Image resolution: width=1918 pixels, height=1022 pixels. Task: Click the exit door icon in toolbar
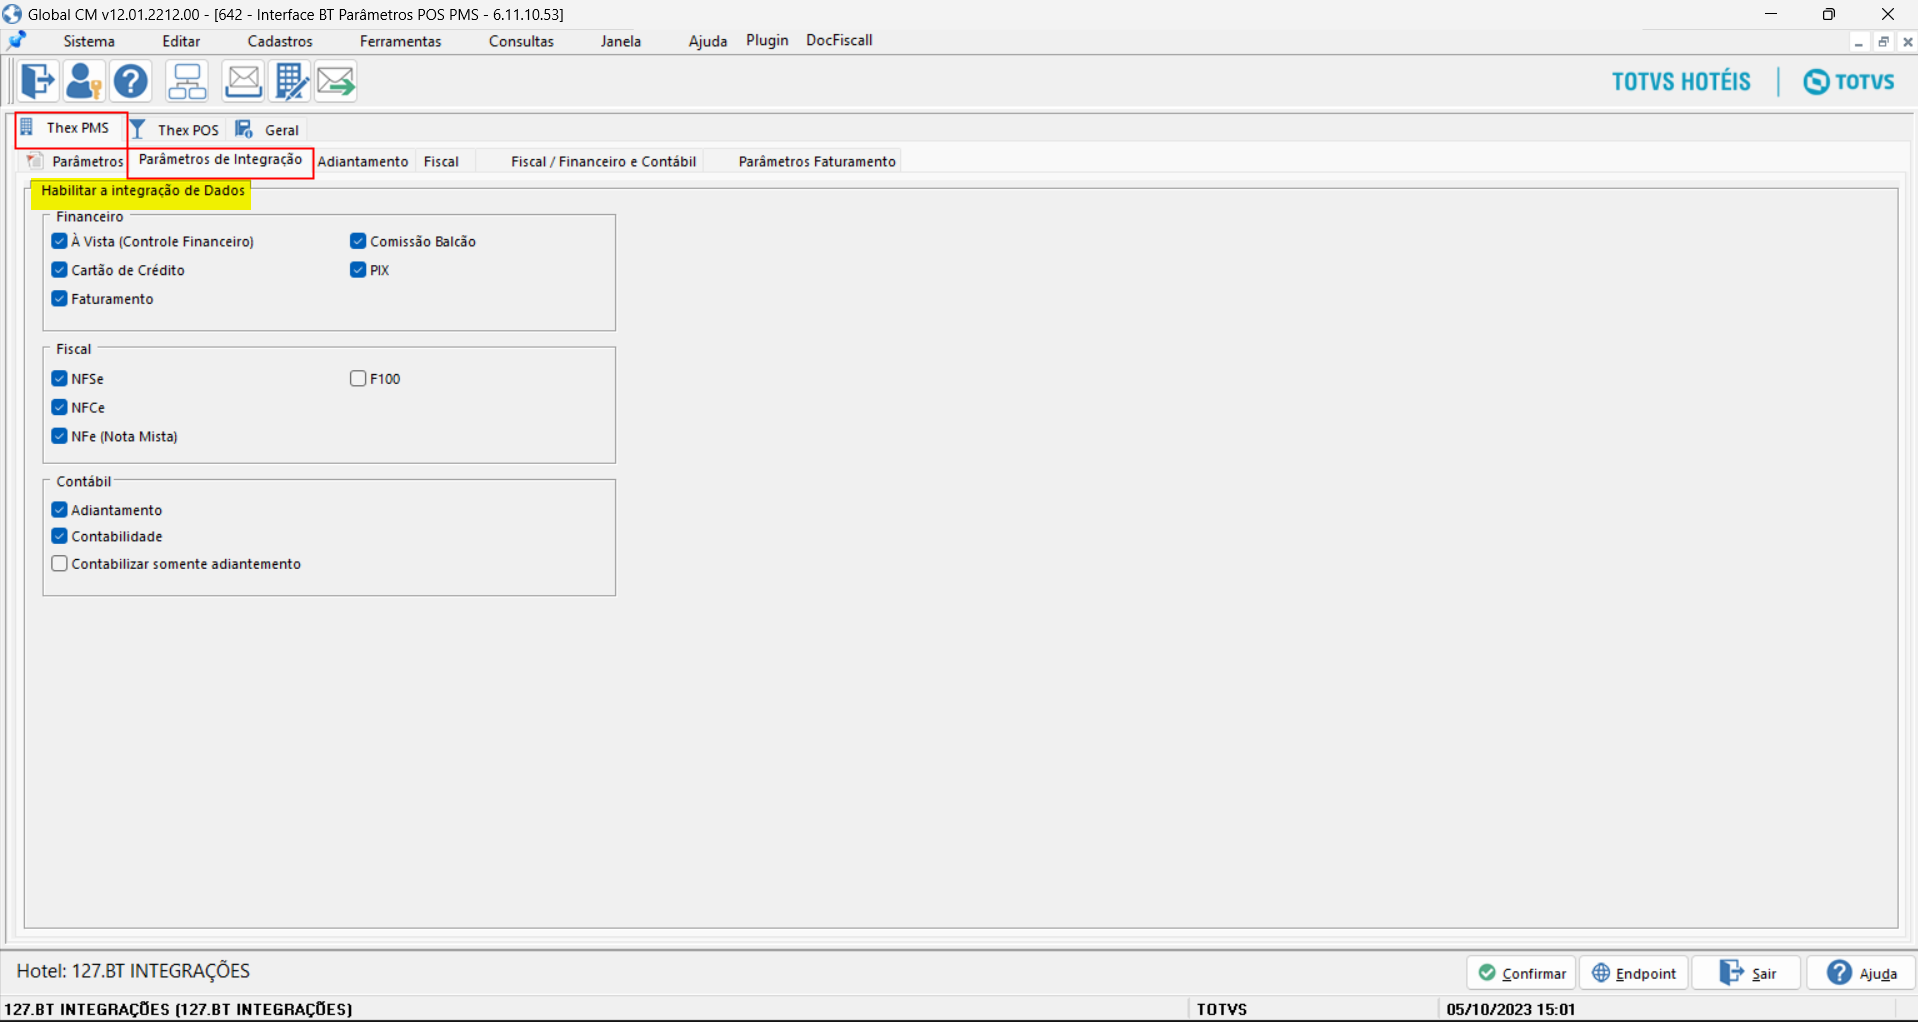coord(38,81)
